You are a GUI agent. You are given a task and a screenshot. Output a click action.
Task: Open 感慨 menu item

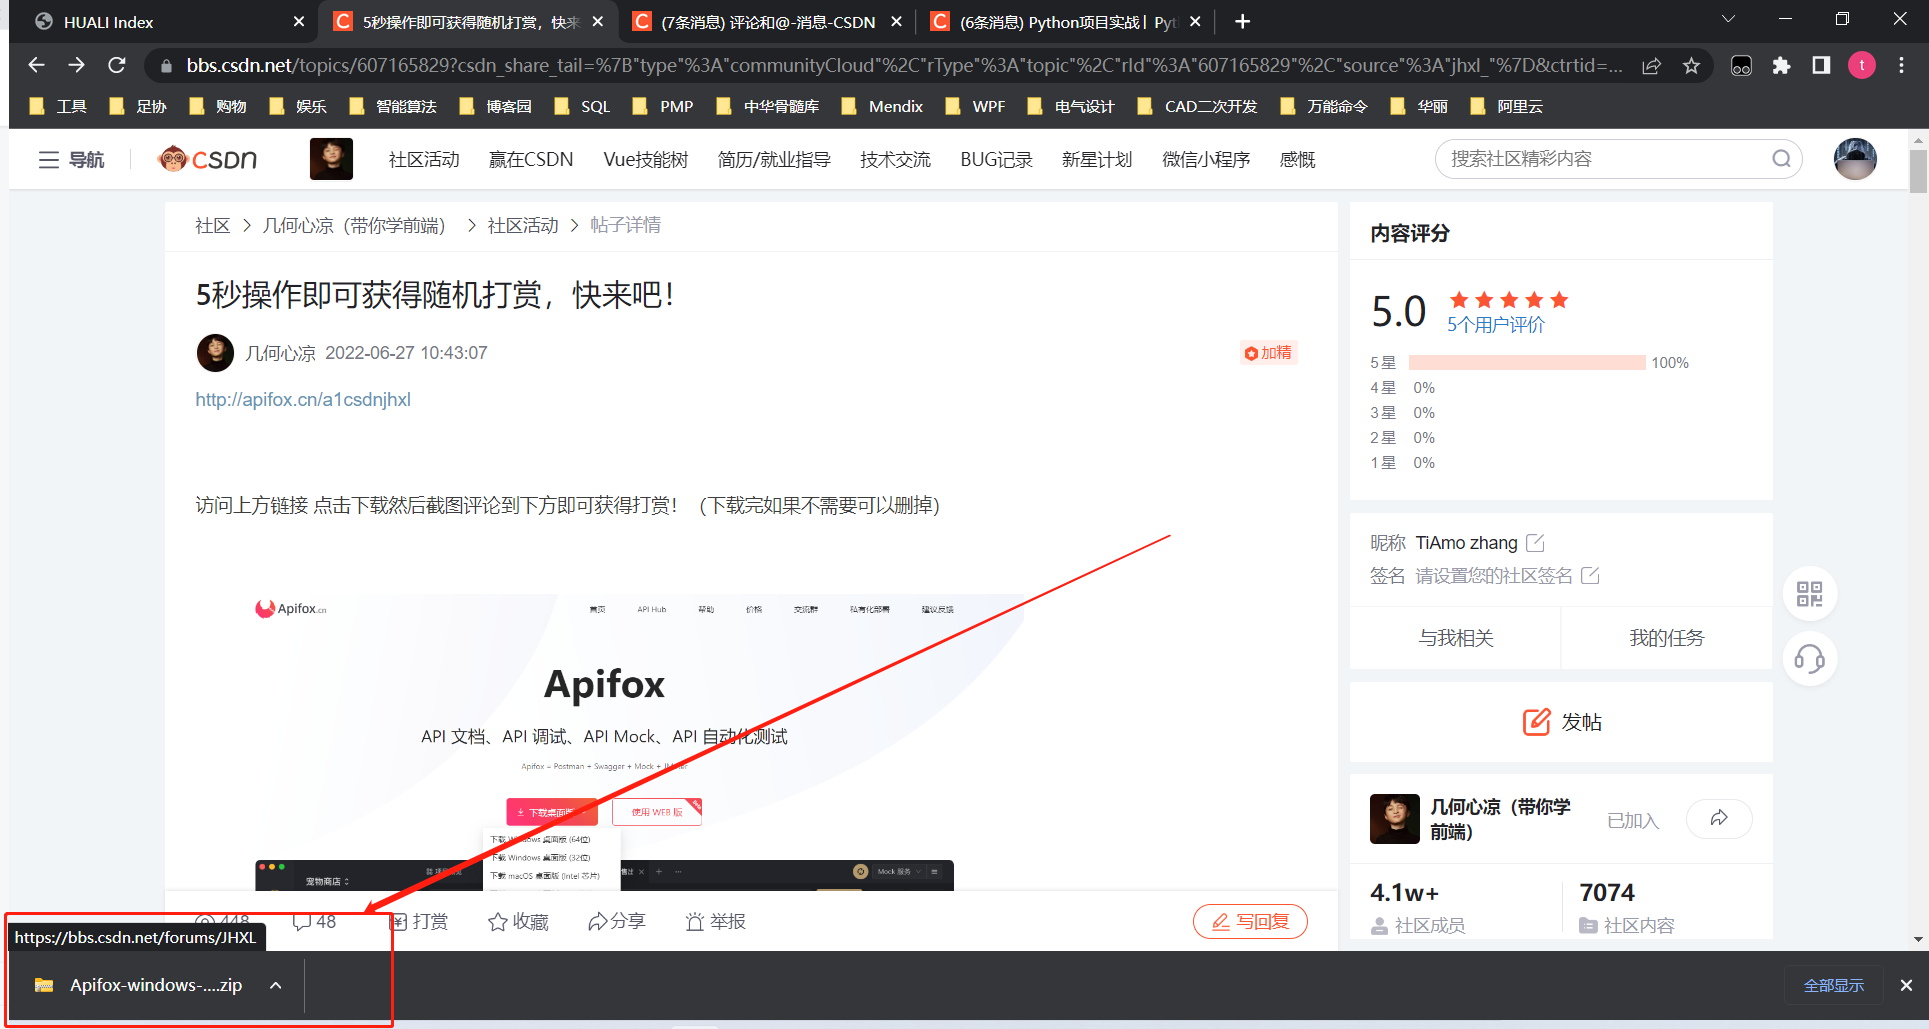(x=1298, y=160)
